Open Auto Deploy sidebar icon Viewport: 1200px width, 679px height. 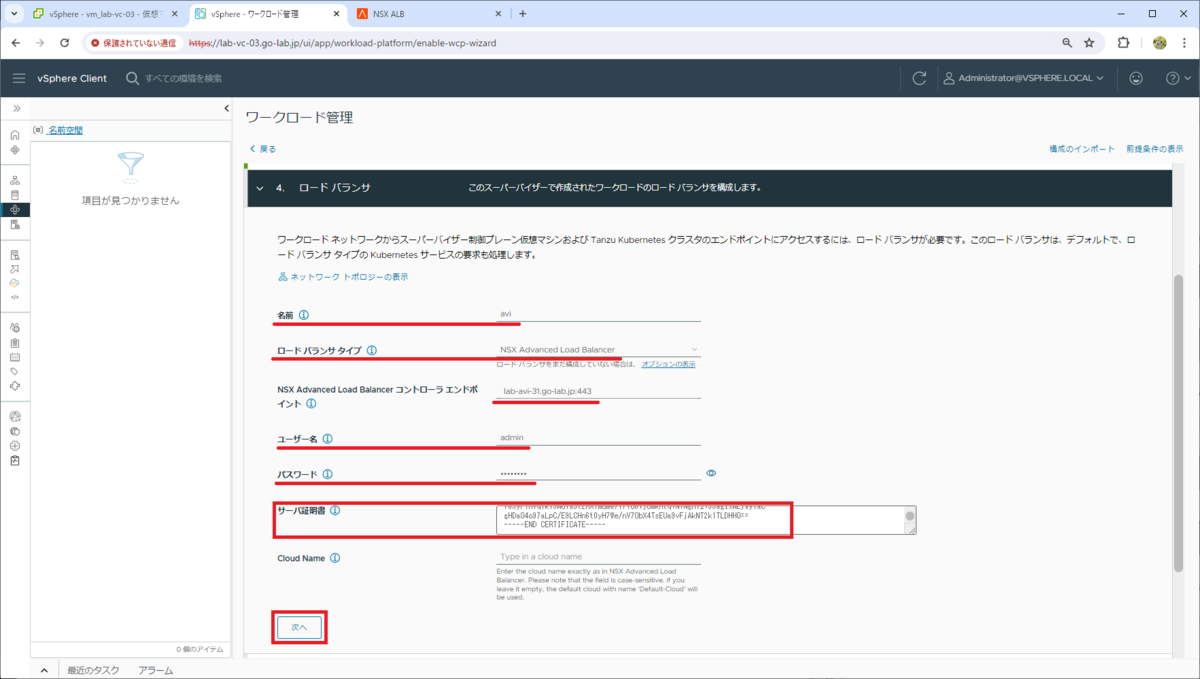pos(15,269)
